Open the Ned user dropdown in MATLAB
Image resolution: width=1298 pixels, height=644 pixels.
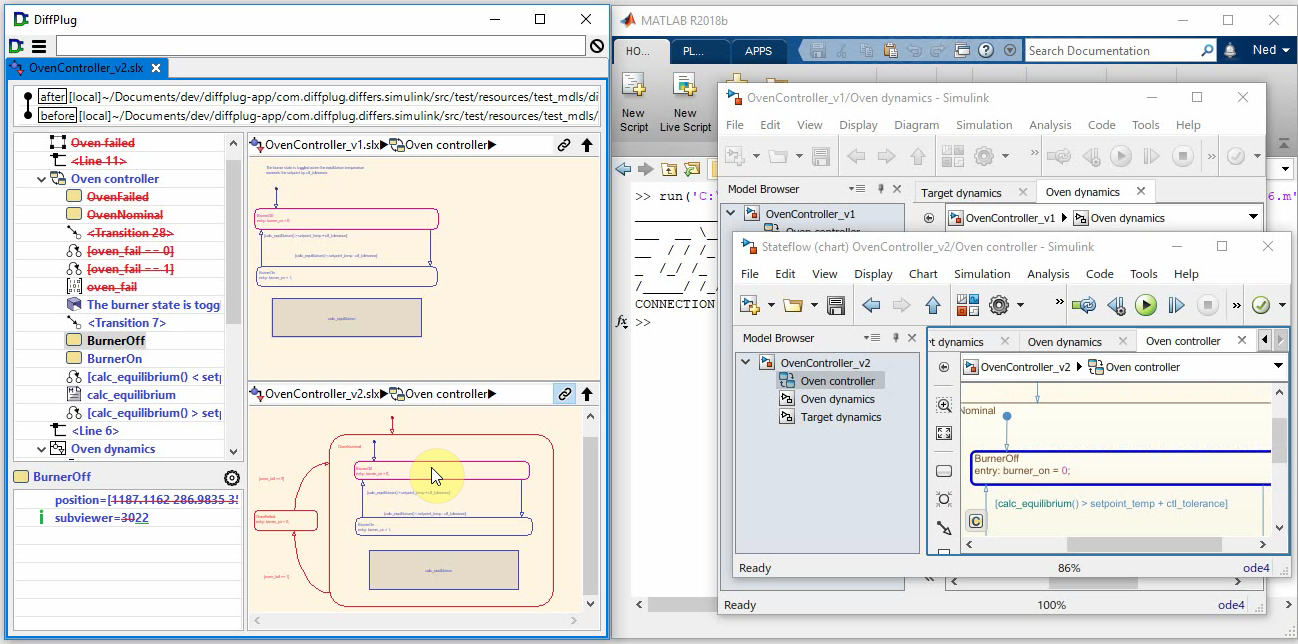point(1271,50)
